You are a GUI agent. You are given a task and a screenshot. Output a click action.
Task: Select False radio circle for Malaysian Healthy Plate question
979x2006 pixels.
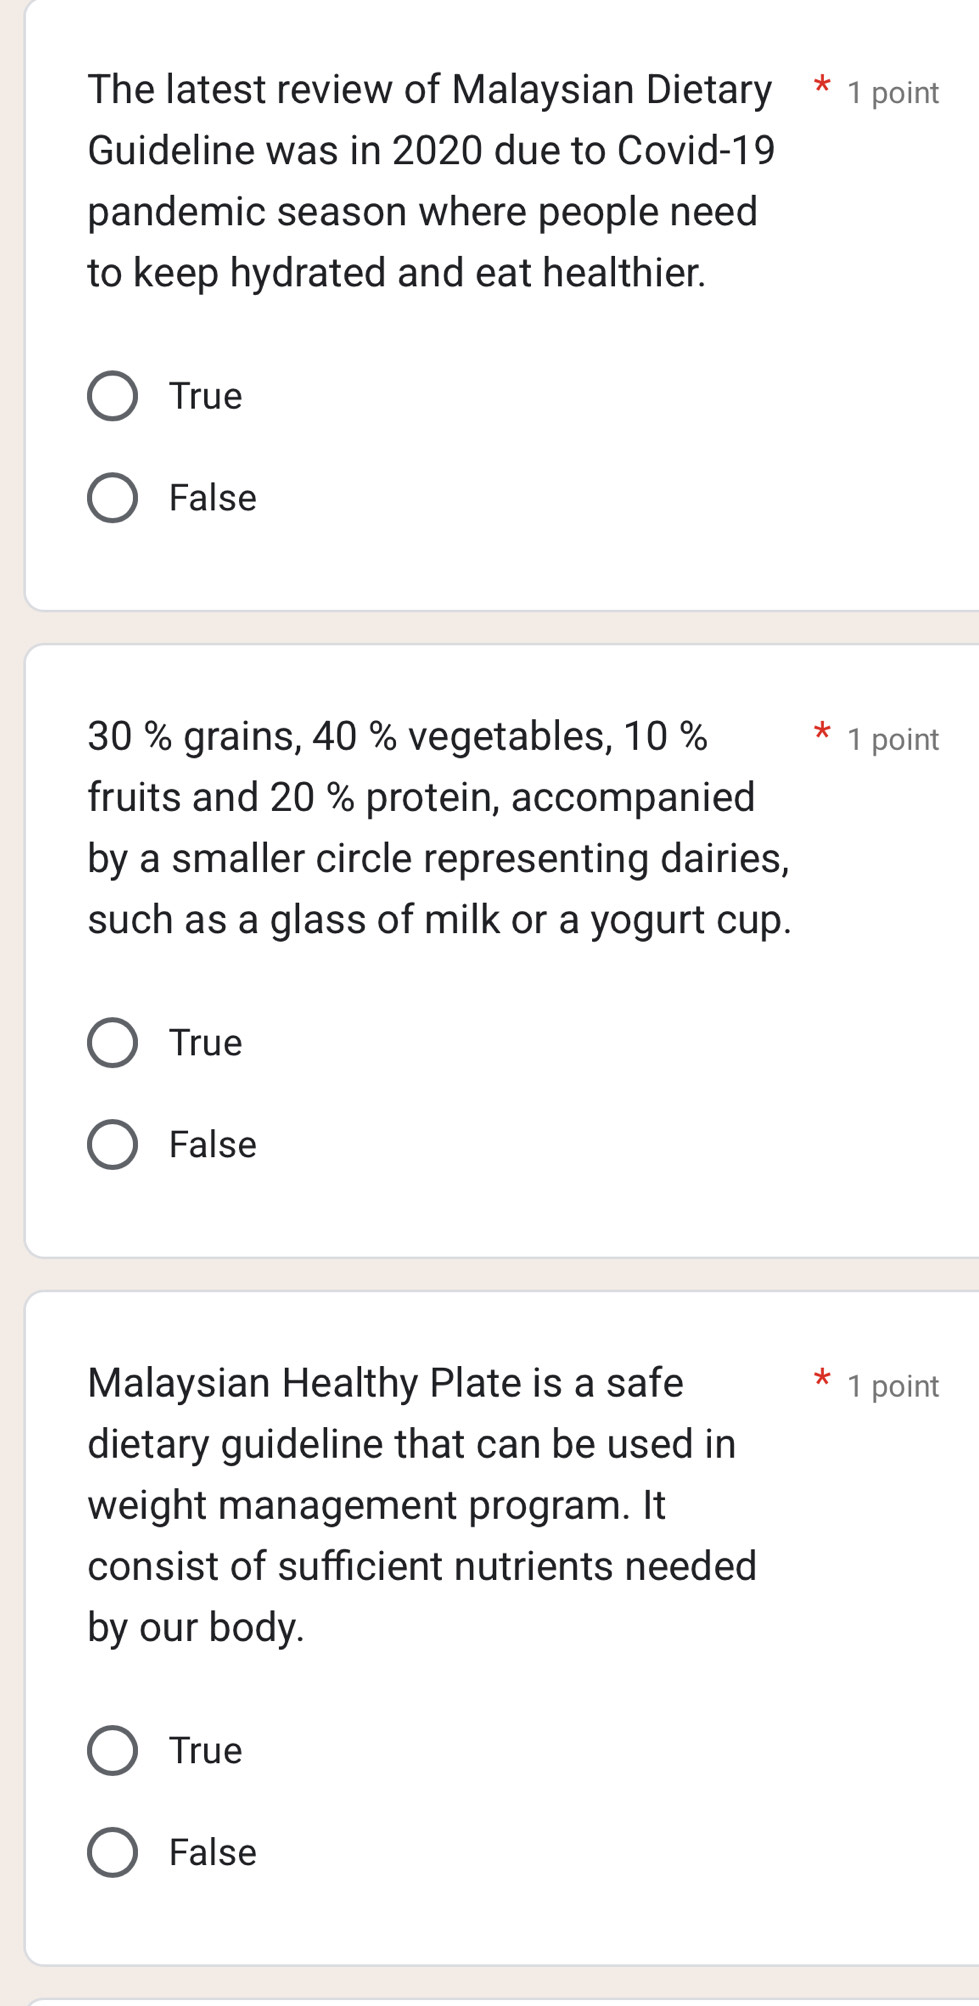[x=112, y=1852]
